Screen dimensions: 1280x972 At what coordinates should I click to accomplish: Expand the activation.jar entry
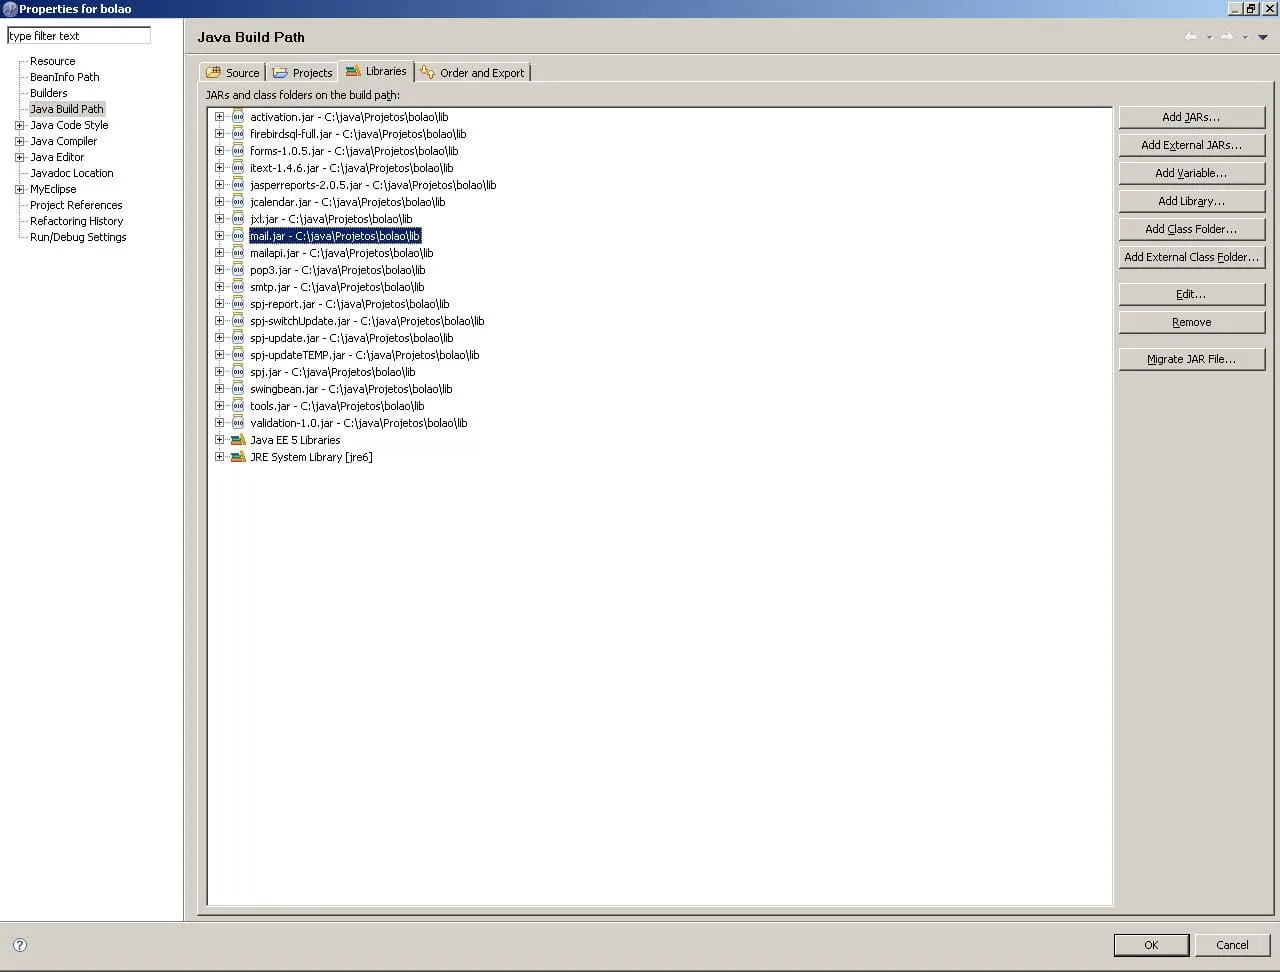click(x=220, y=117)
